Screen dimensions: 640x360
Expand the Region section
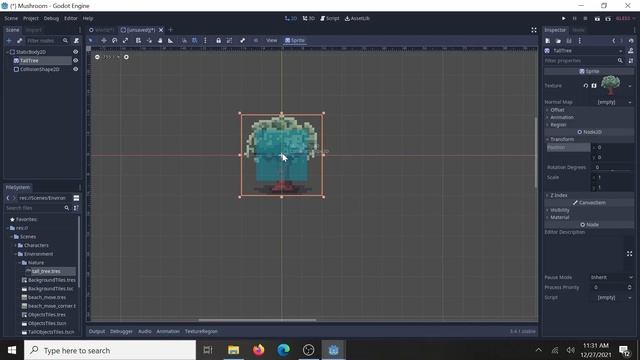click(558, 124)
